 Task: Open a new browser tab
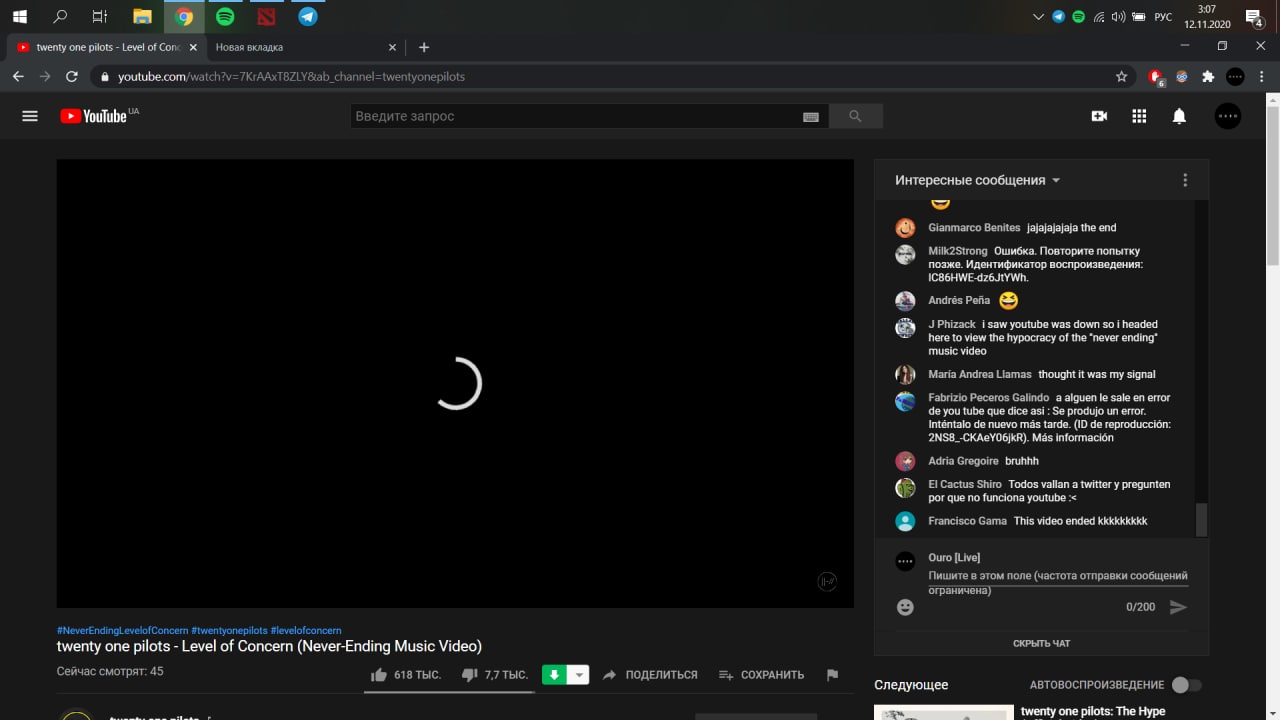tap(424, 47)
